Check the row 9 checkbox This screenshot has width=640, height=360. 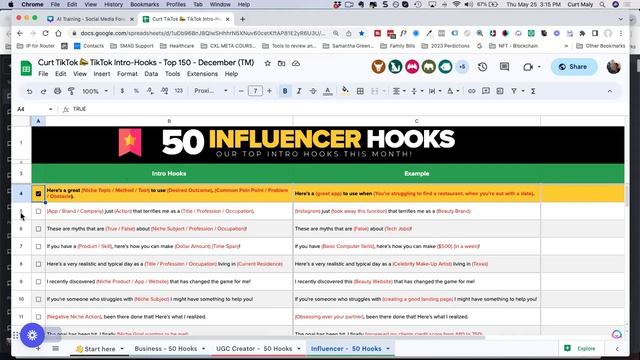38,282
